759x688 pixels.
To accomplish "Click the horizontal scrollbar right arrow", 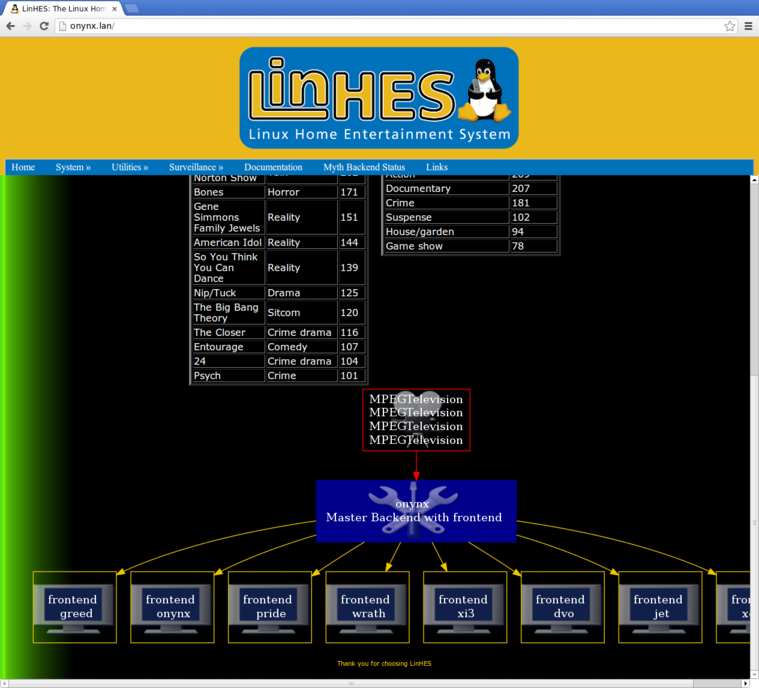I will coord(746,683).
